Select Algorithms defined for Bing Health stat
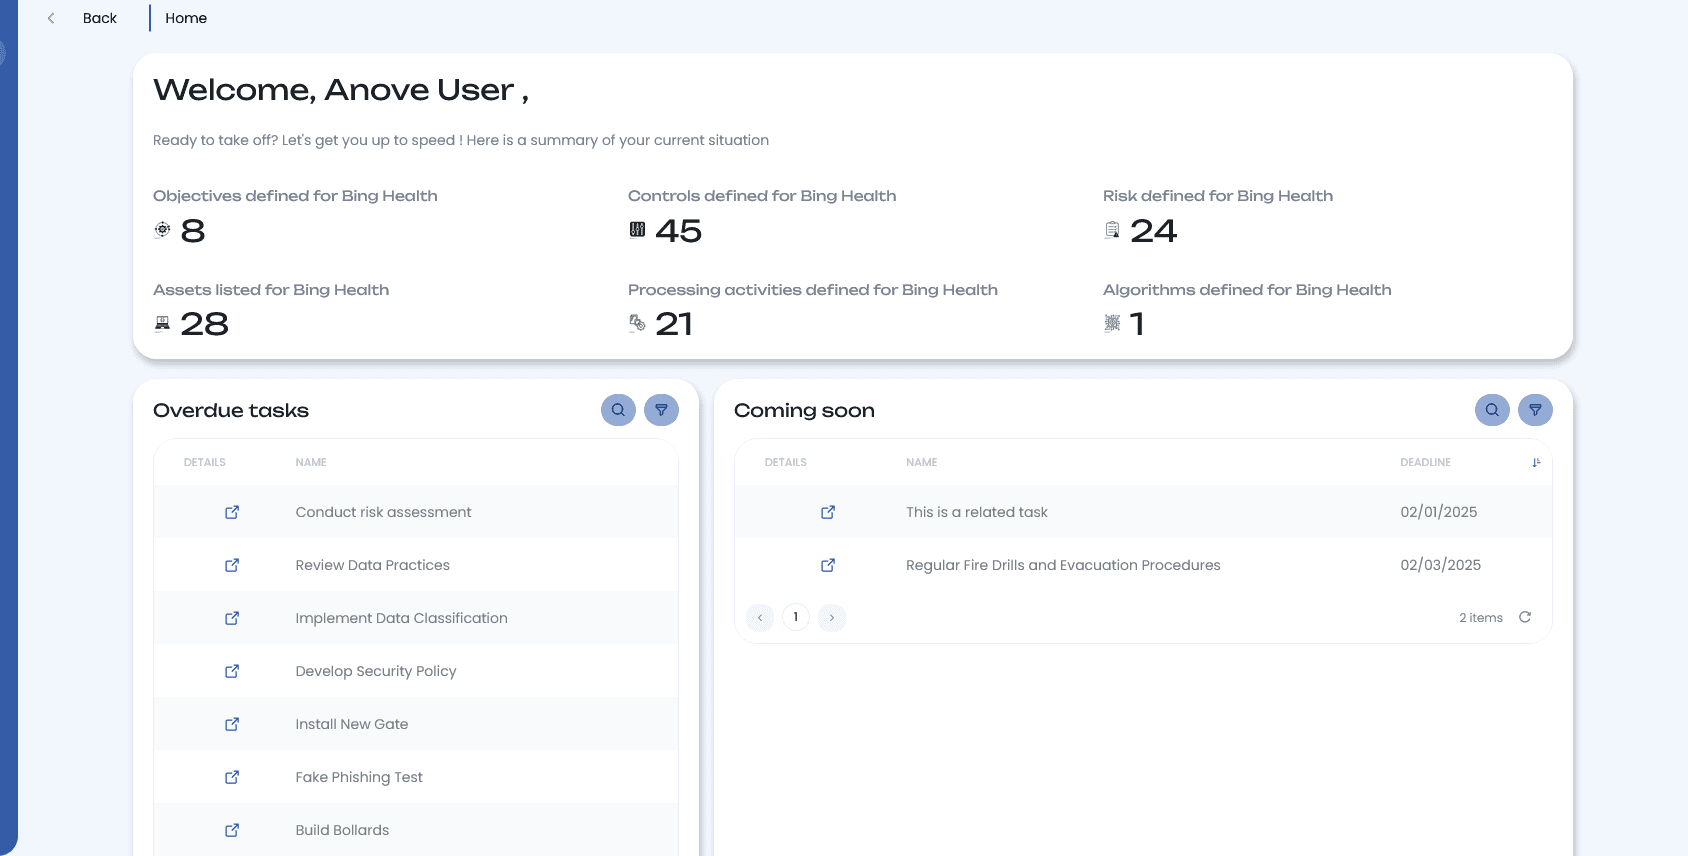Viewport: 1688px width, 856px height. tap(1136, 324)
